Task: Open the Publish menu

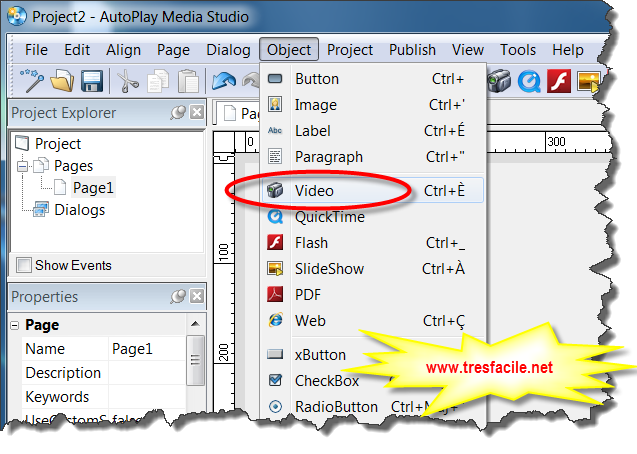Action: (412, 50)
